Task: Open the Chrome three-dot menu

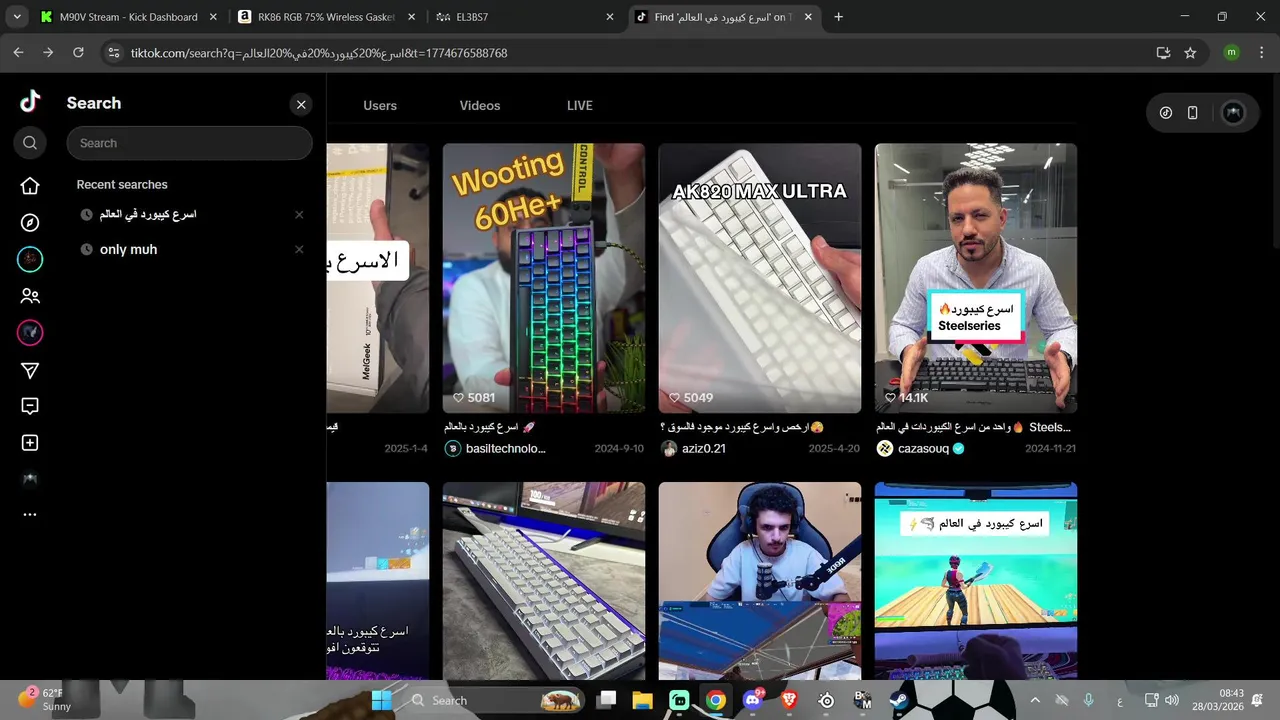Action: pyautogui.click(x=1260, y=53)
